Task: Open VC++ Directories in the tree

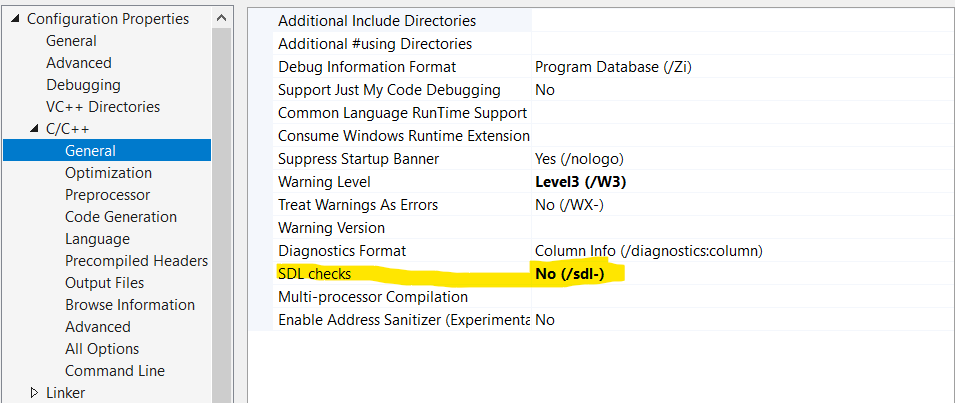Action: 103,107
